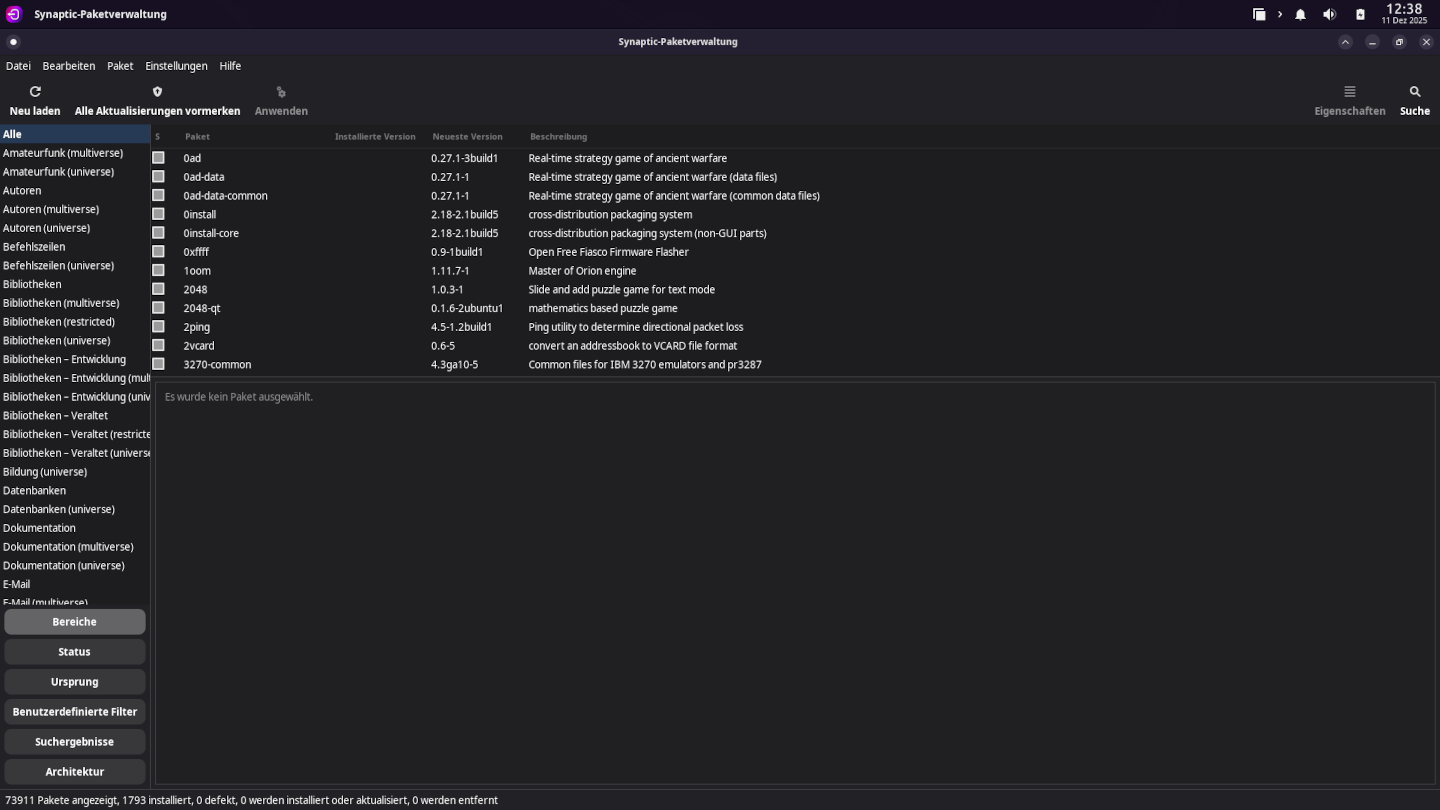The image size is (1440, 810).
Task: Click the Neu laden reload icon
Action: pyautogui.click(x=35, y=92)
